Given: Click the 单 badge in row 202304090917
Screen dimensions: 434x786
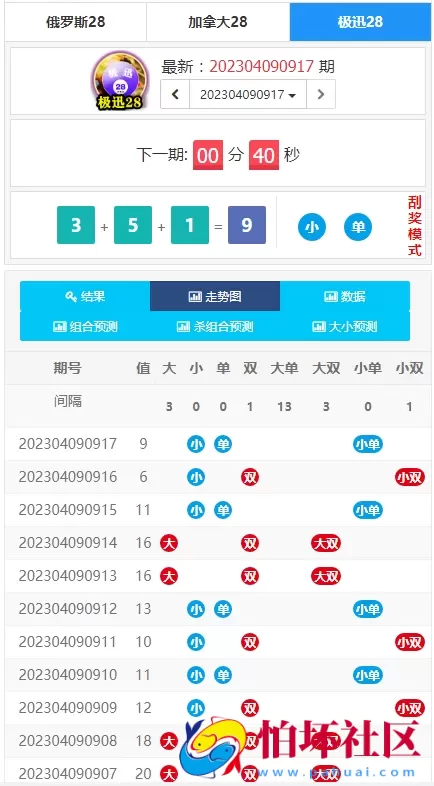Looking at the screenshot, I should tap(223, 444).
